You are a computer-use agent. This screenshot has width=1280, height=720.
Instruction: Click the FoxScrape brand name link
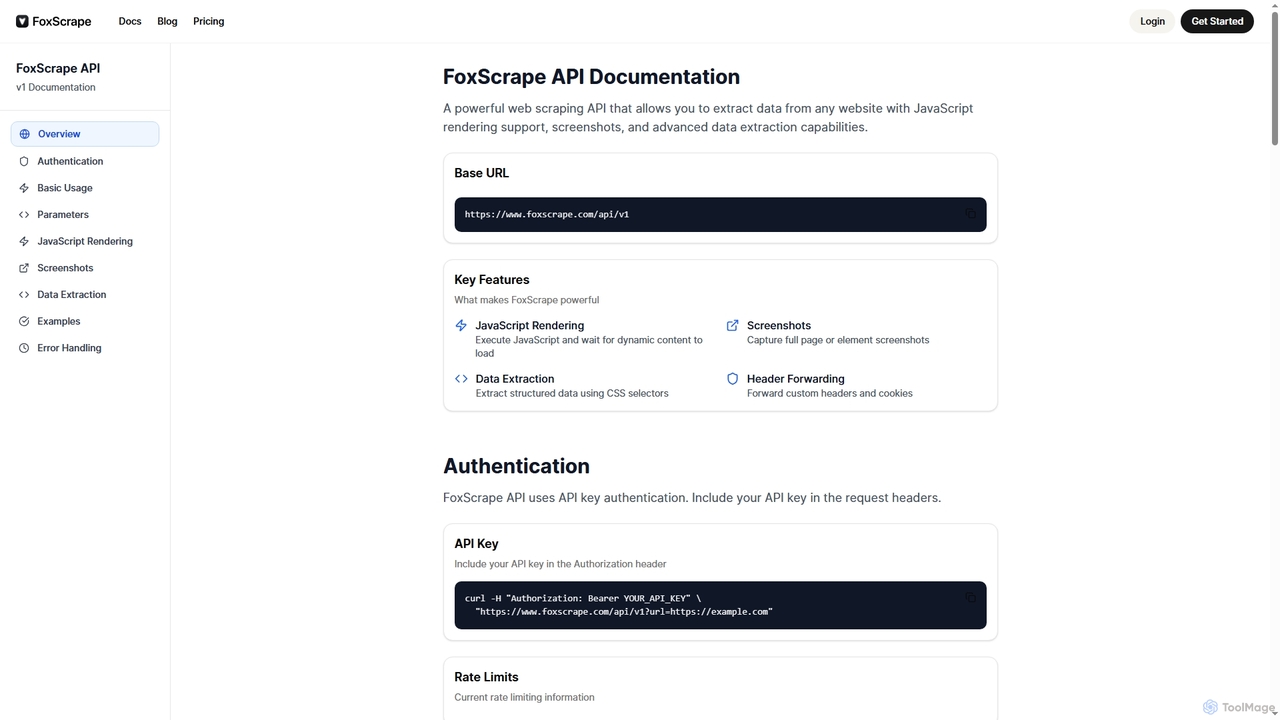(x=61, y=21)
